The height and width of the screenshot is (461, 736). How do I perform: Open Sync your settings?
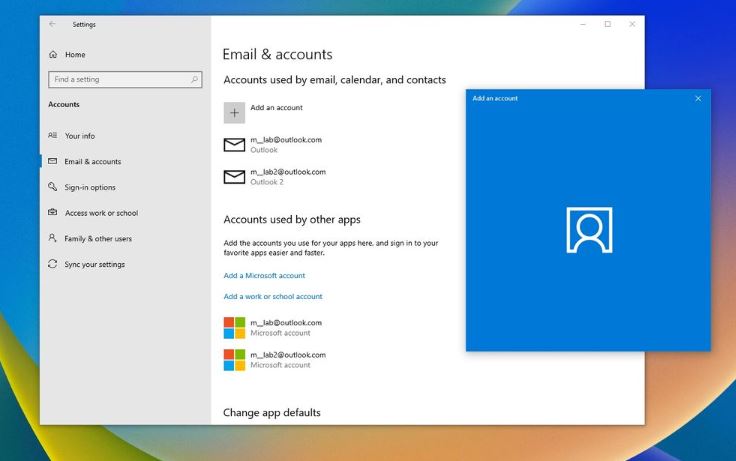pyautogui.click(x=94, y=264)
